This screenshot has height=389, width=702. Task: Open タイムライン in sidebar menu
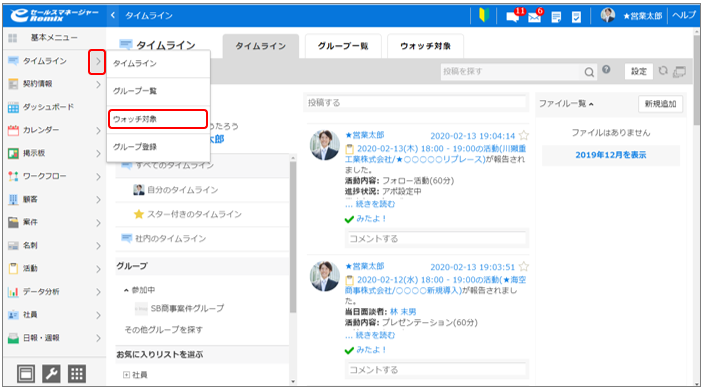pos(45,61)
